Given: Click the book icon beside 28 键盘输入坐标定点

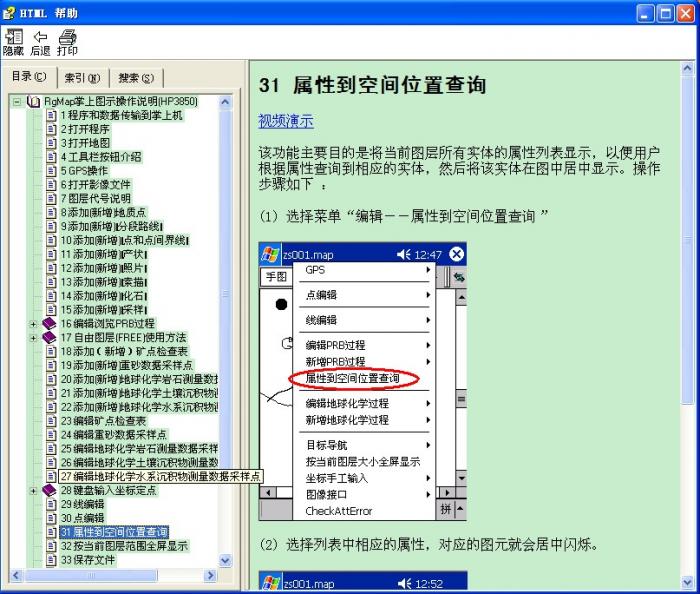Looking at the screenshot, I should pyautogui.click(x=50, y=491).
